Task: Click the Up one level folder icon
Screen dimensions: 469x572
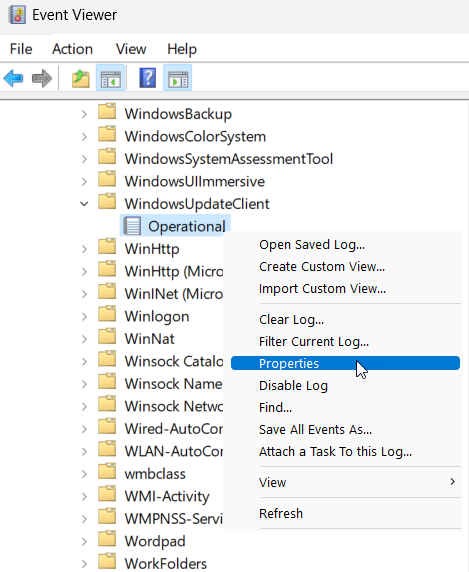Action: (81, 78)
